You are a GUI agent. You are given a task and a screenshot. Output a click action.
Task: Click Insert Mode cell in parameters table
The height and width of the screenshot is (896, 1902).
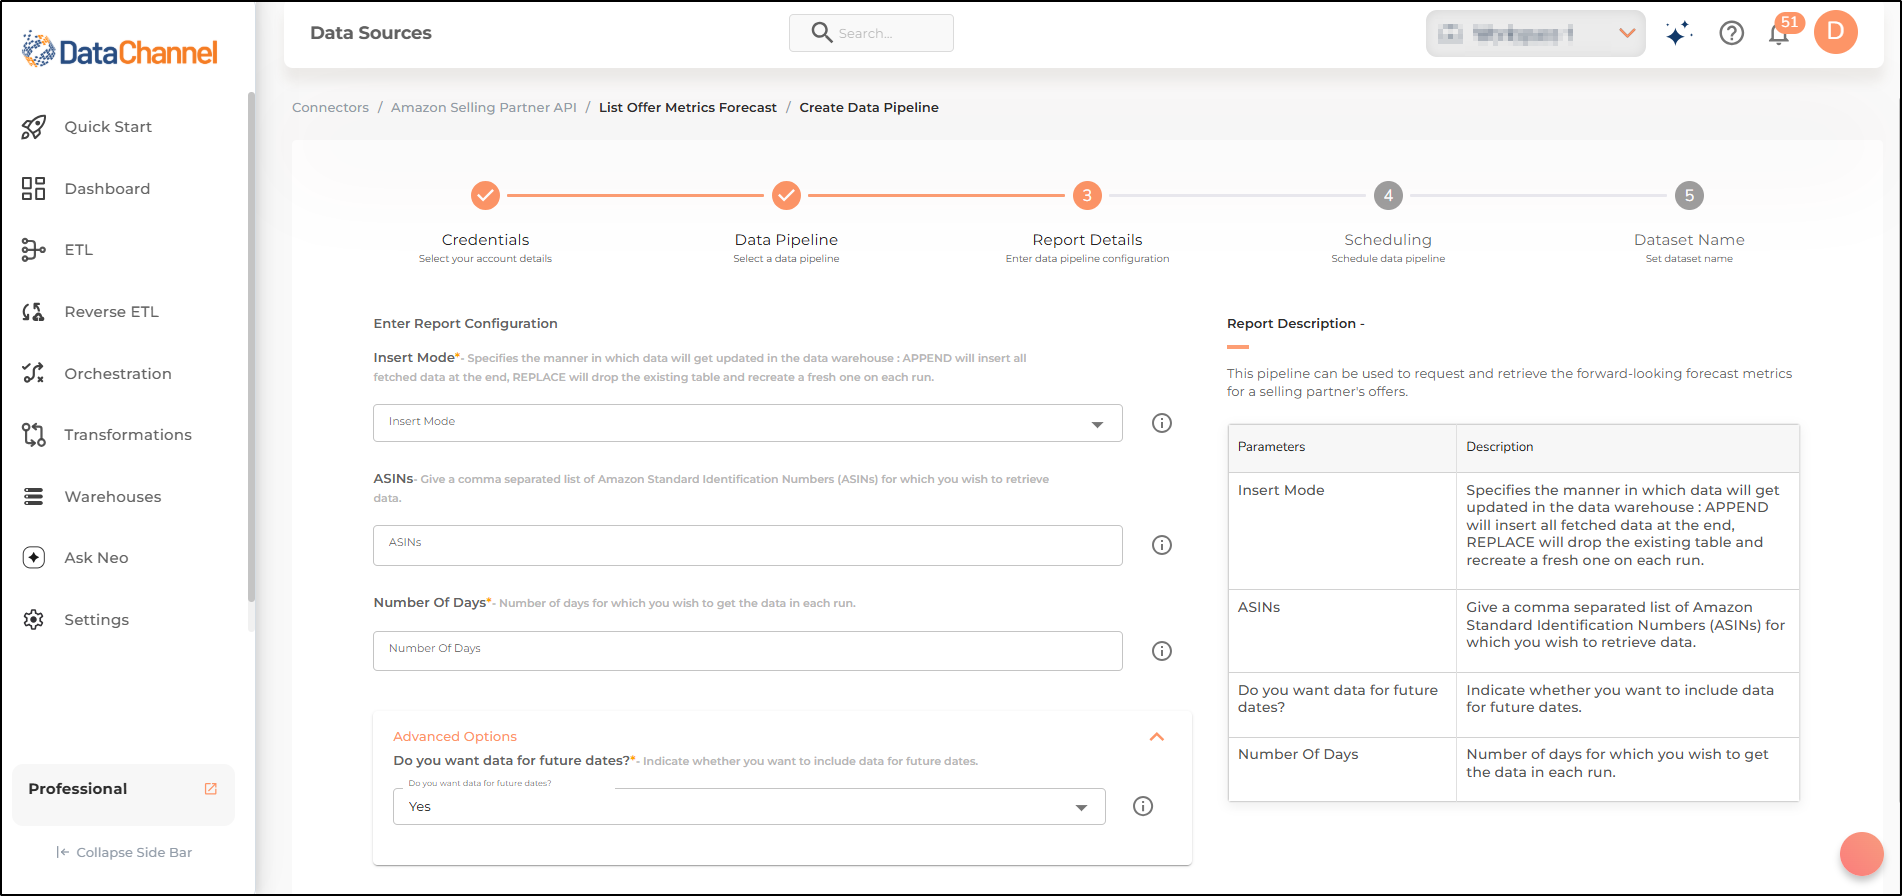coord(1342,531)
